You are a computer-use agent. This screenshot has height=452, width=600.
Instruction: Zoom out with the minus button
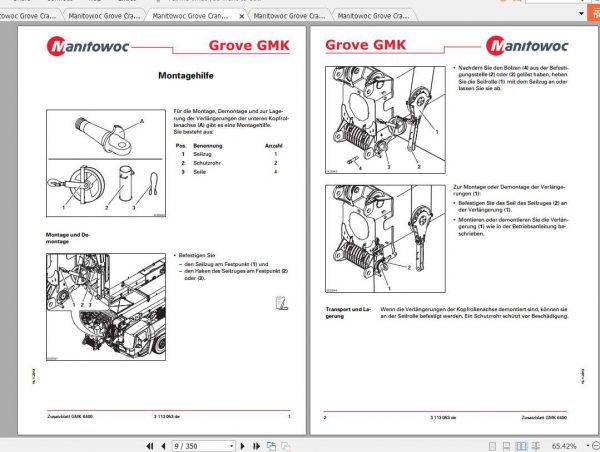point(596,446)
